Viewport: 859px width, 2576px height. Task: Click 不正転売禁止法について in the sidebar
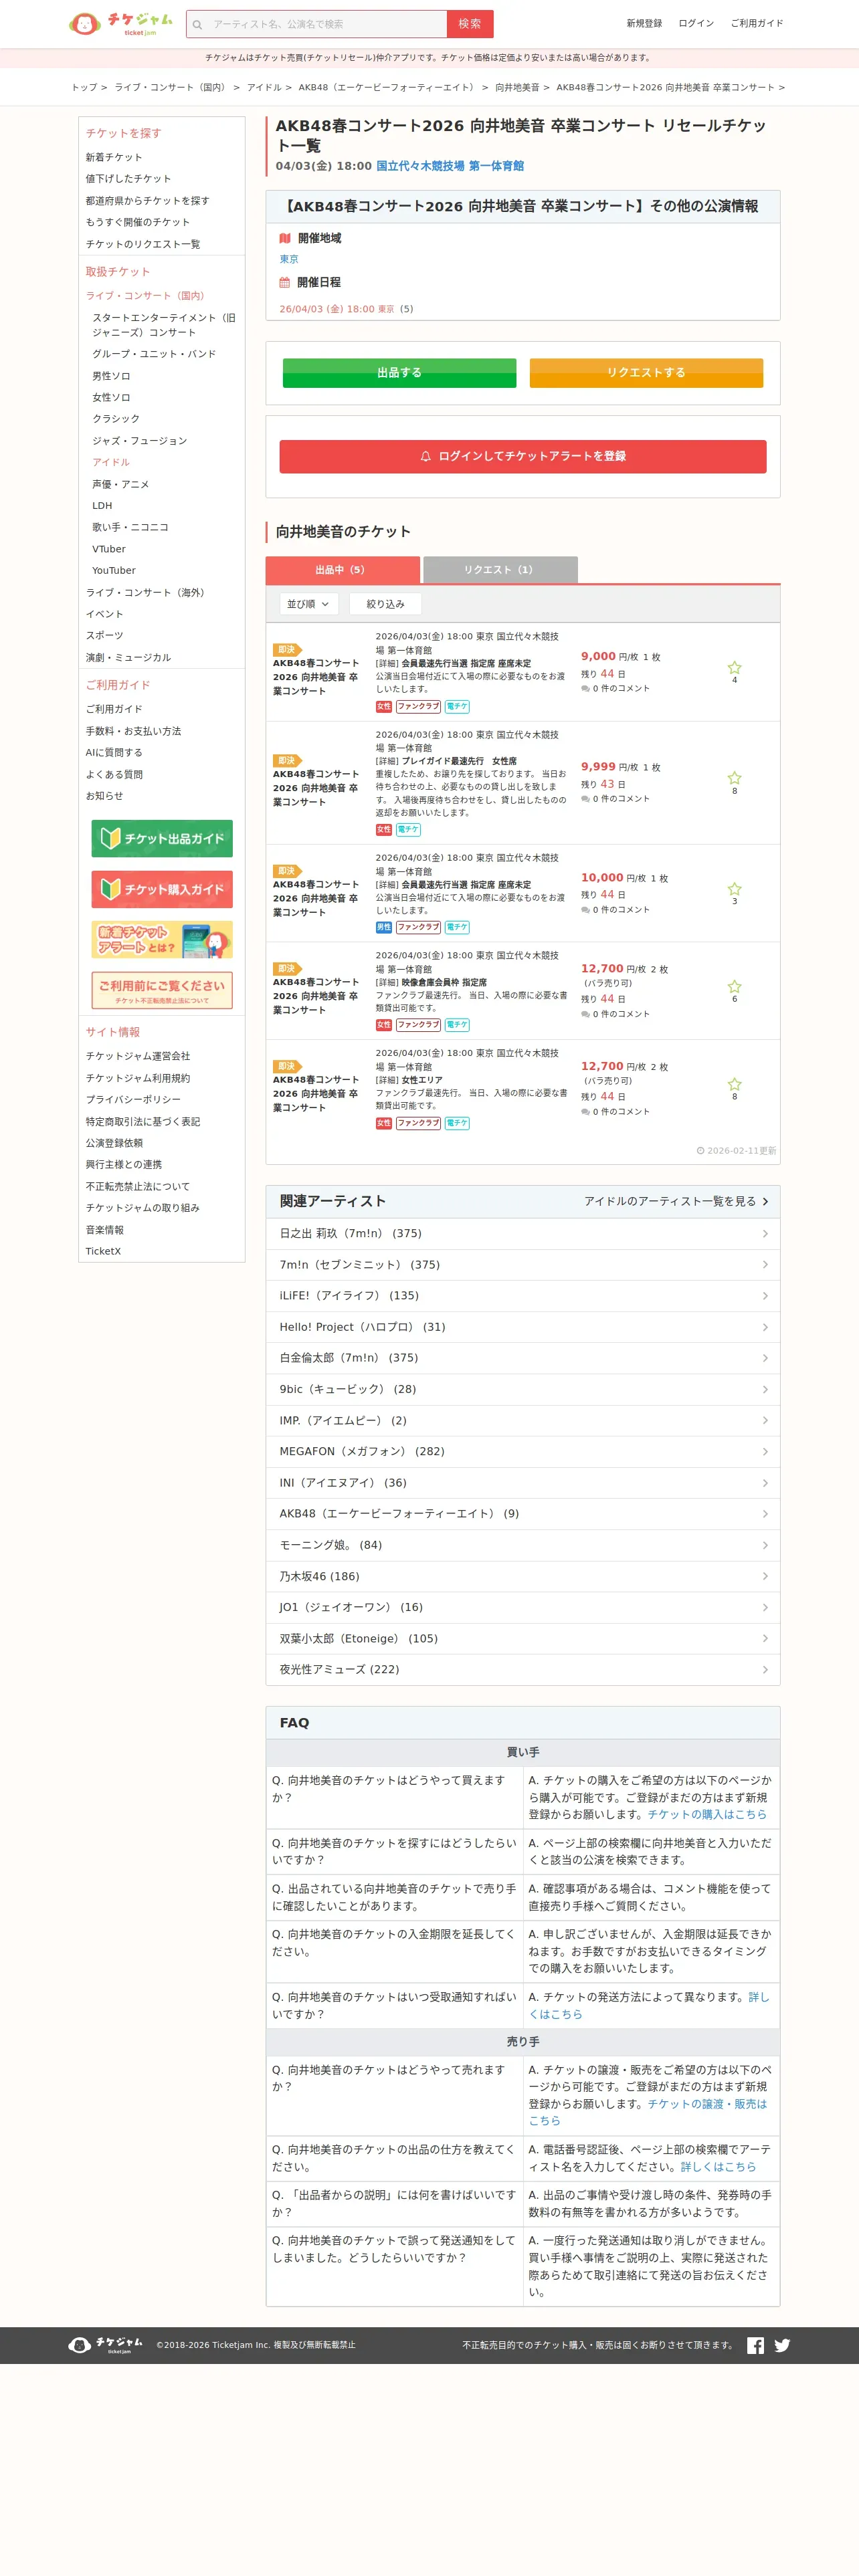click(x=138, y=1186)
